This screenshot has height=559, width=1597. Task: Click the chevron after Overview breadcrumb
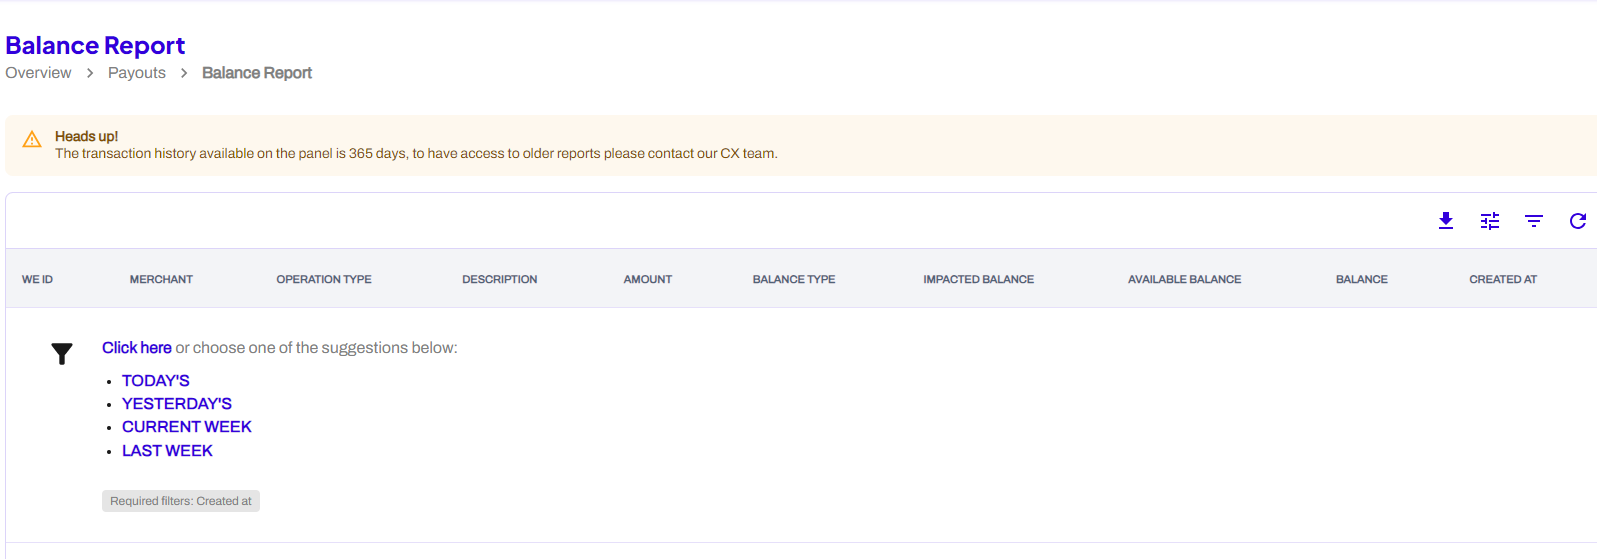click(90, 73)
